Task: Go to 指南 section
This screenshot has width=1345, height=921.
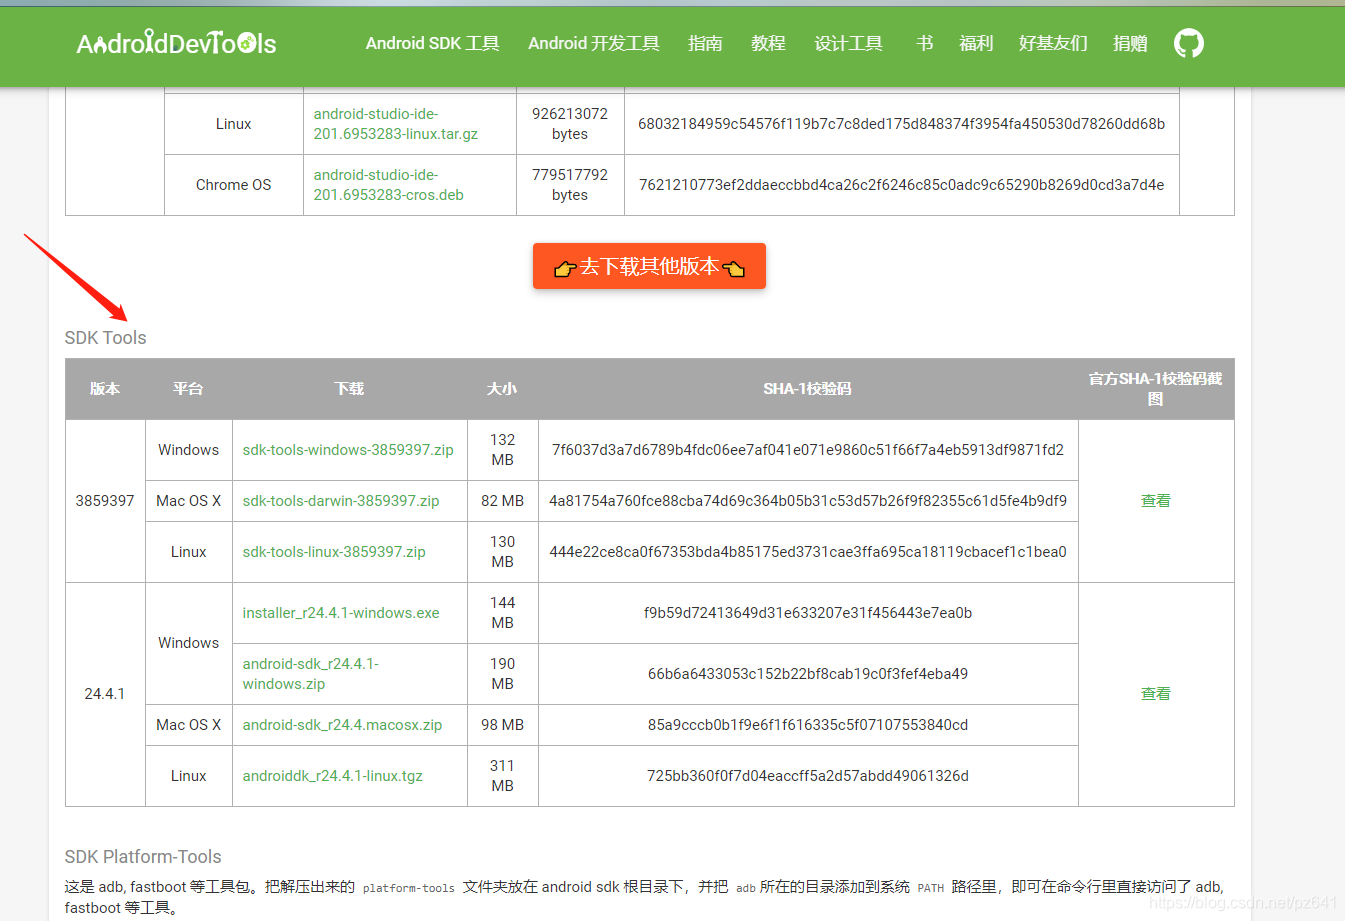Action: pyautogui.click(x=705, y=43)
